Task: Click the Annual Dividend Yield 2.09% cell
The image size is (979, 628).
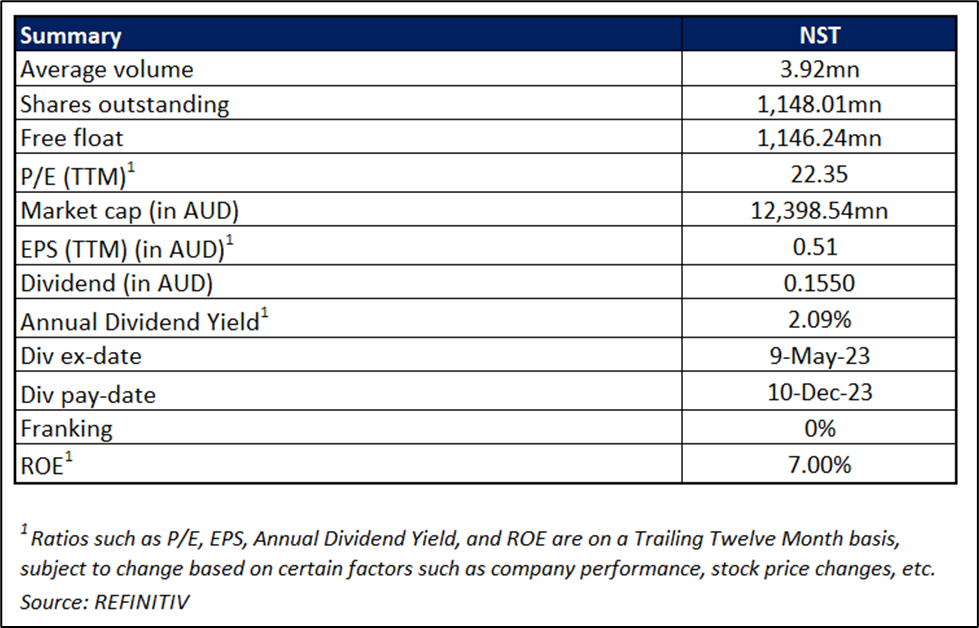Action: (819, 319)
